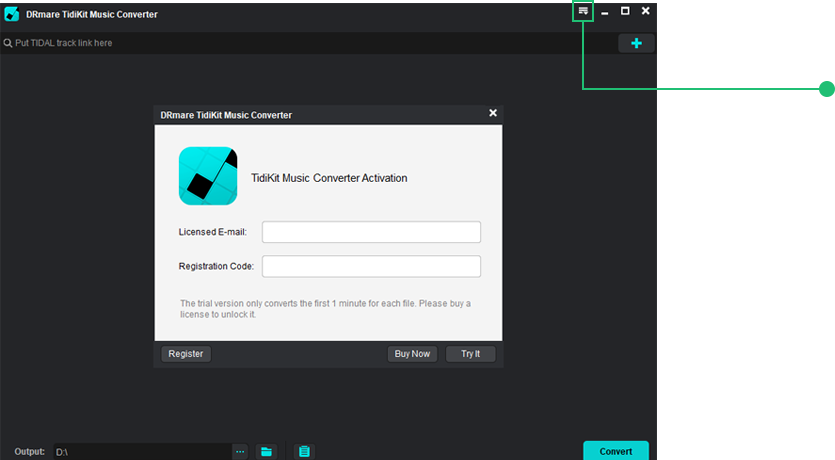Click the search magnifier icon
The width and height of the screenshot is (835, 460).
pos(7,43)
